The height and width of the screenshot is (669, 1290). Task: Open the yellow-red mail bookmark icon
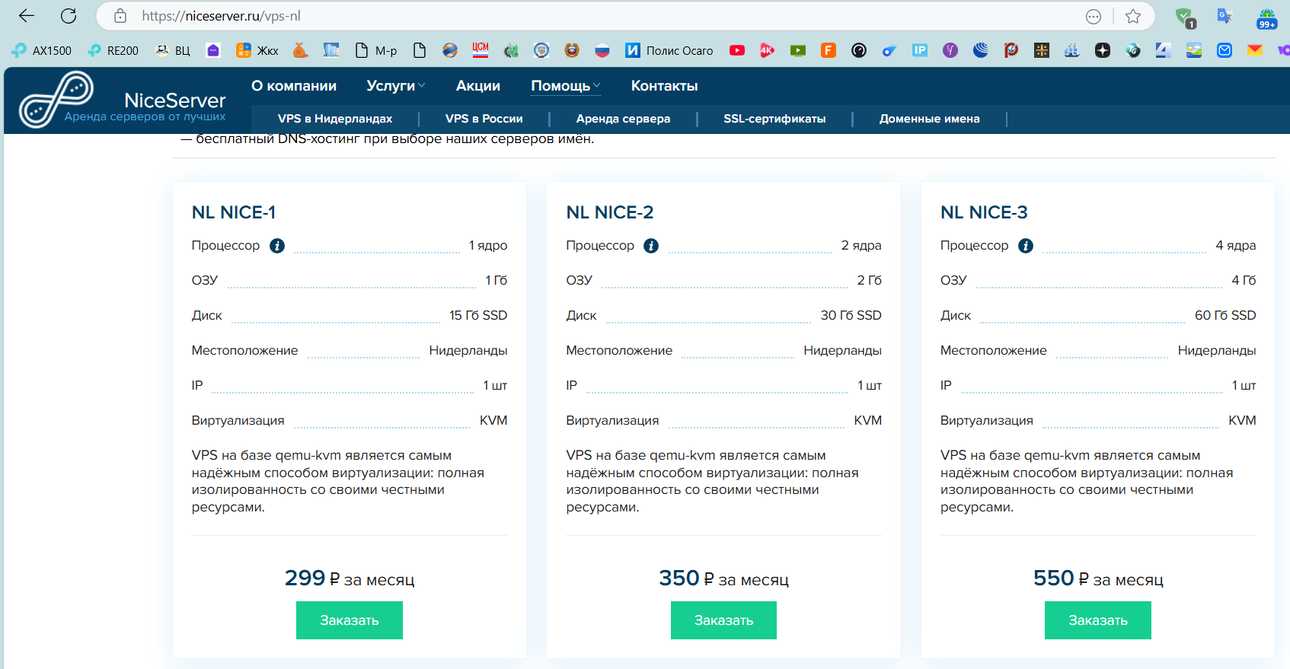[1255, 50]
